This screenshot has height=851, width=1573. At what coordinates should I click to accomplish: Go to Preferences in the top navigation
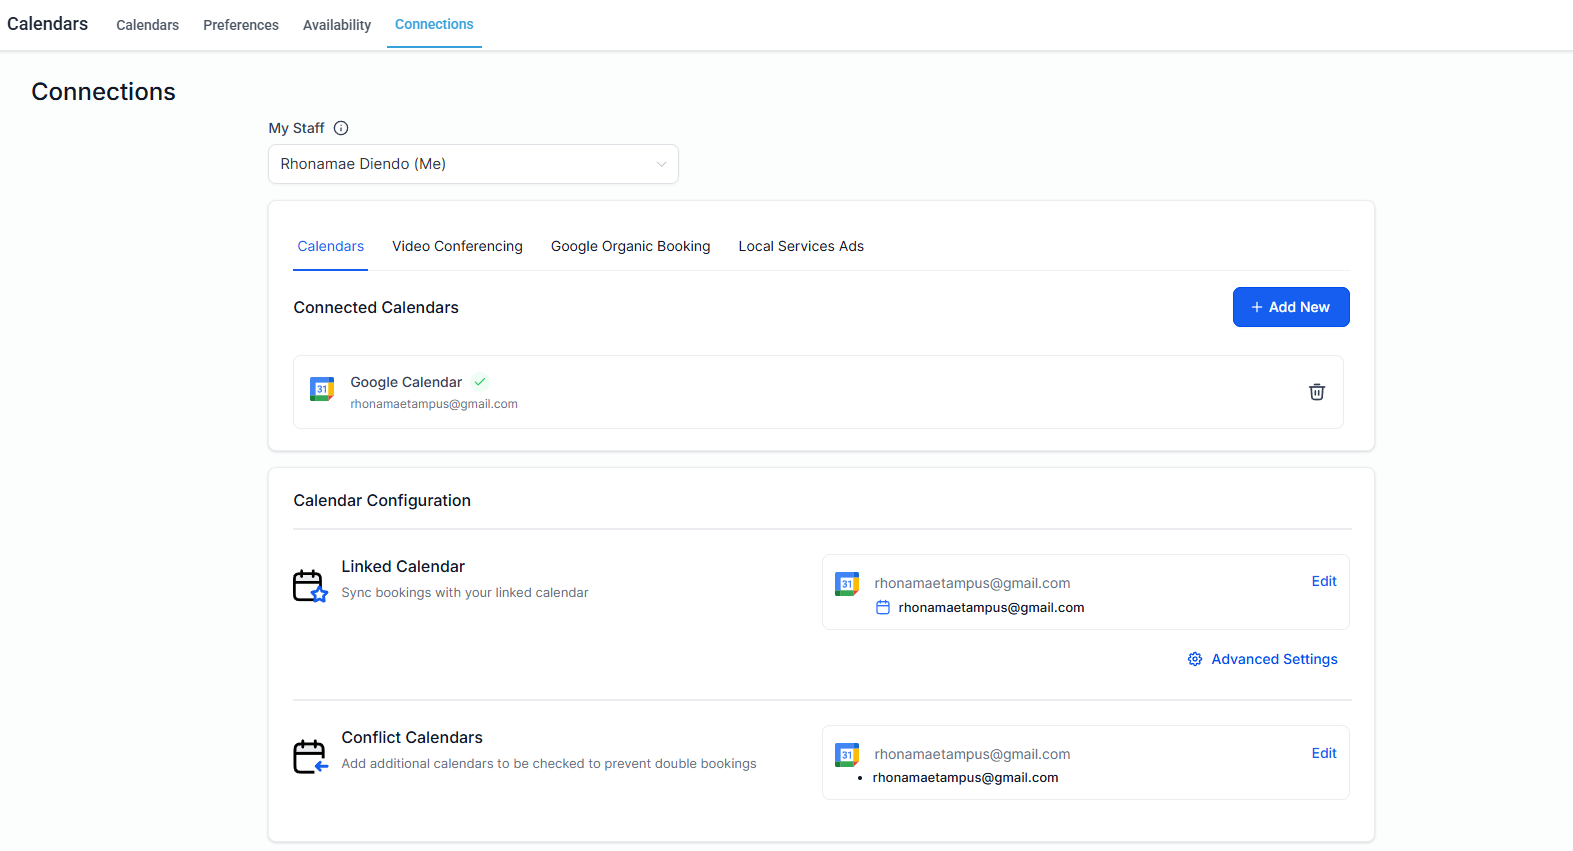(241, 25)
